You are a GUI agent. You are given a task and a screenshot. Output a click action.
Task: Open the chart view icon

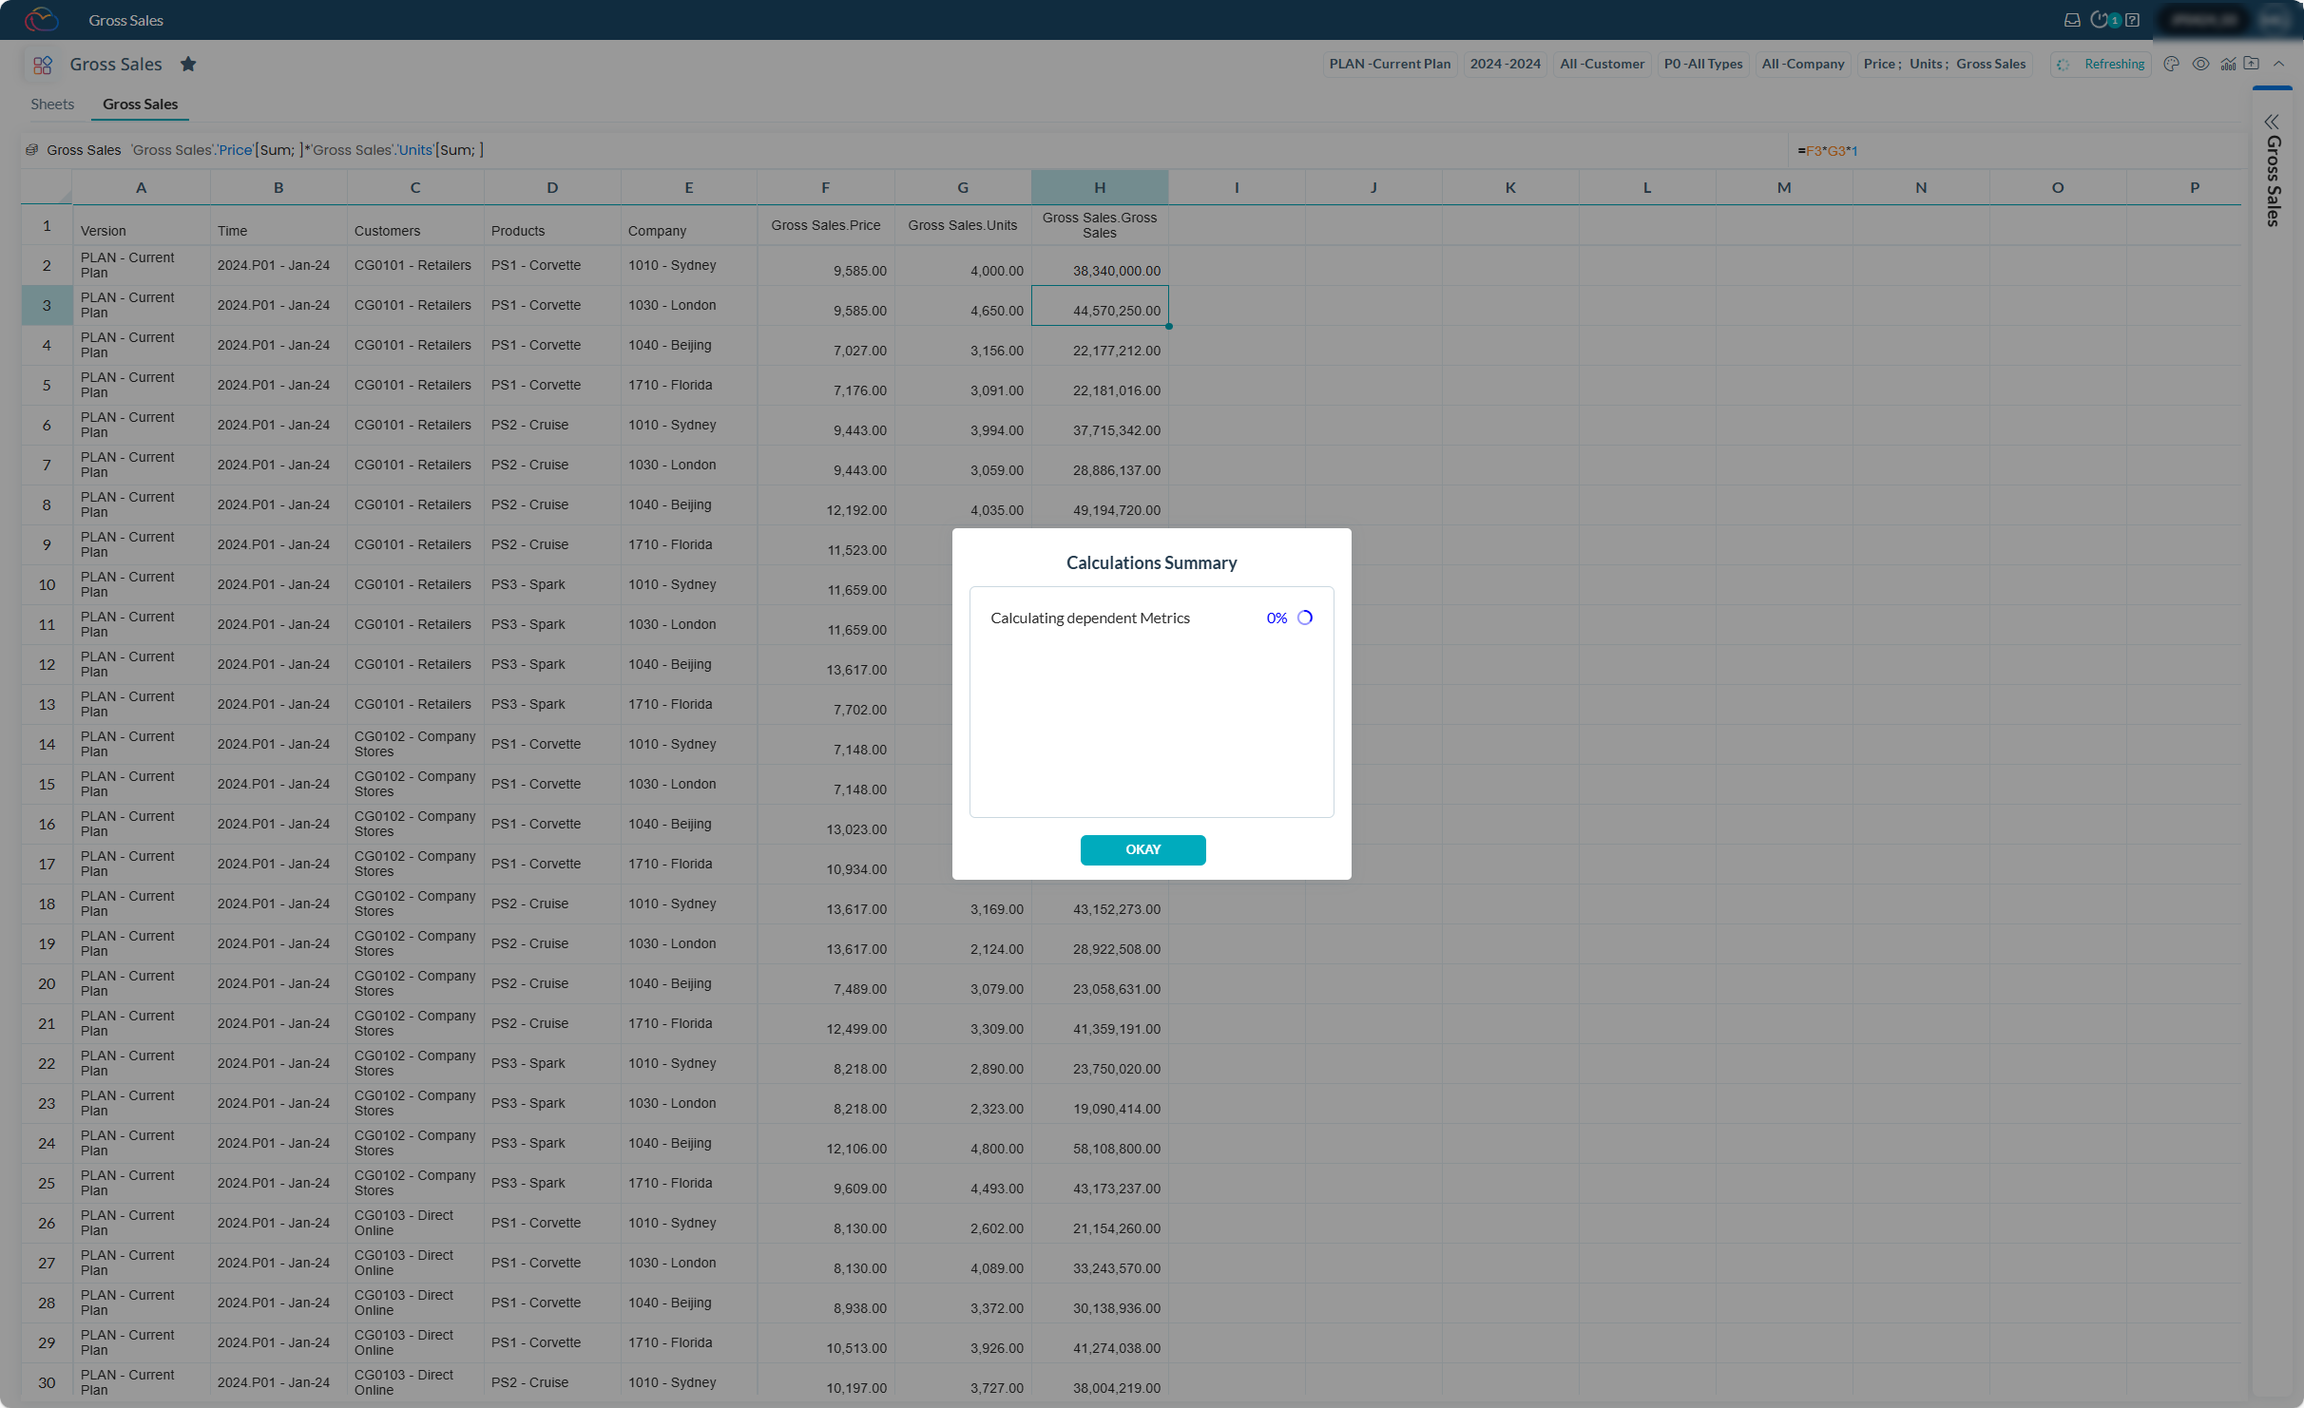tap(2228, 64)
